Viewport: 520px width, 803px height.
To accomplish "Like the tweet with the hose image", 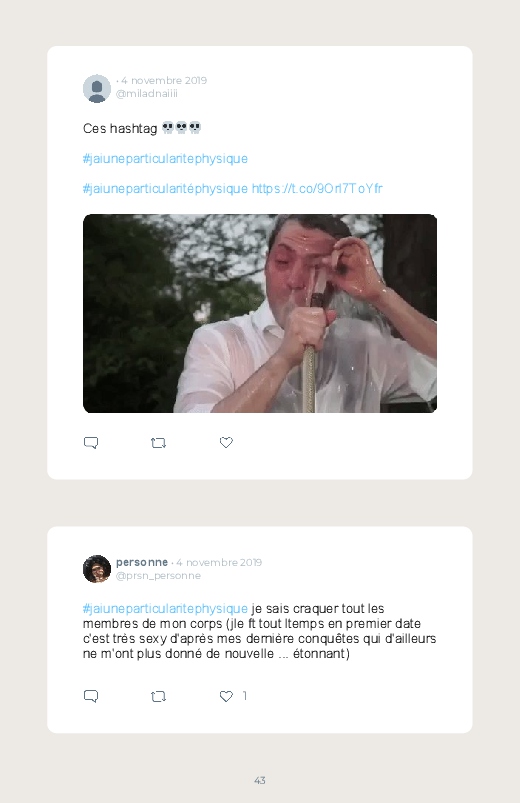I will [x=226, y=442].
